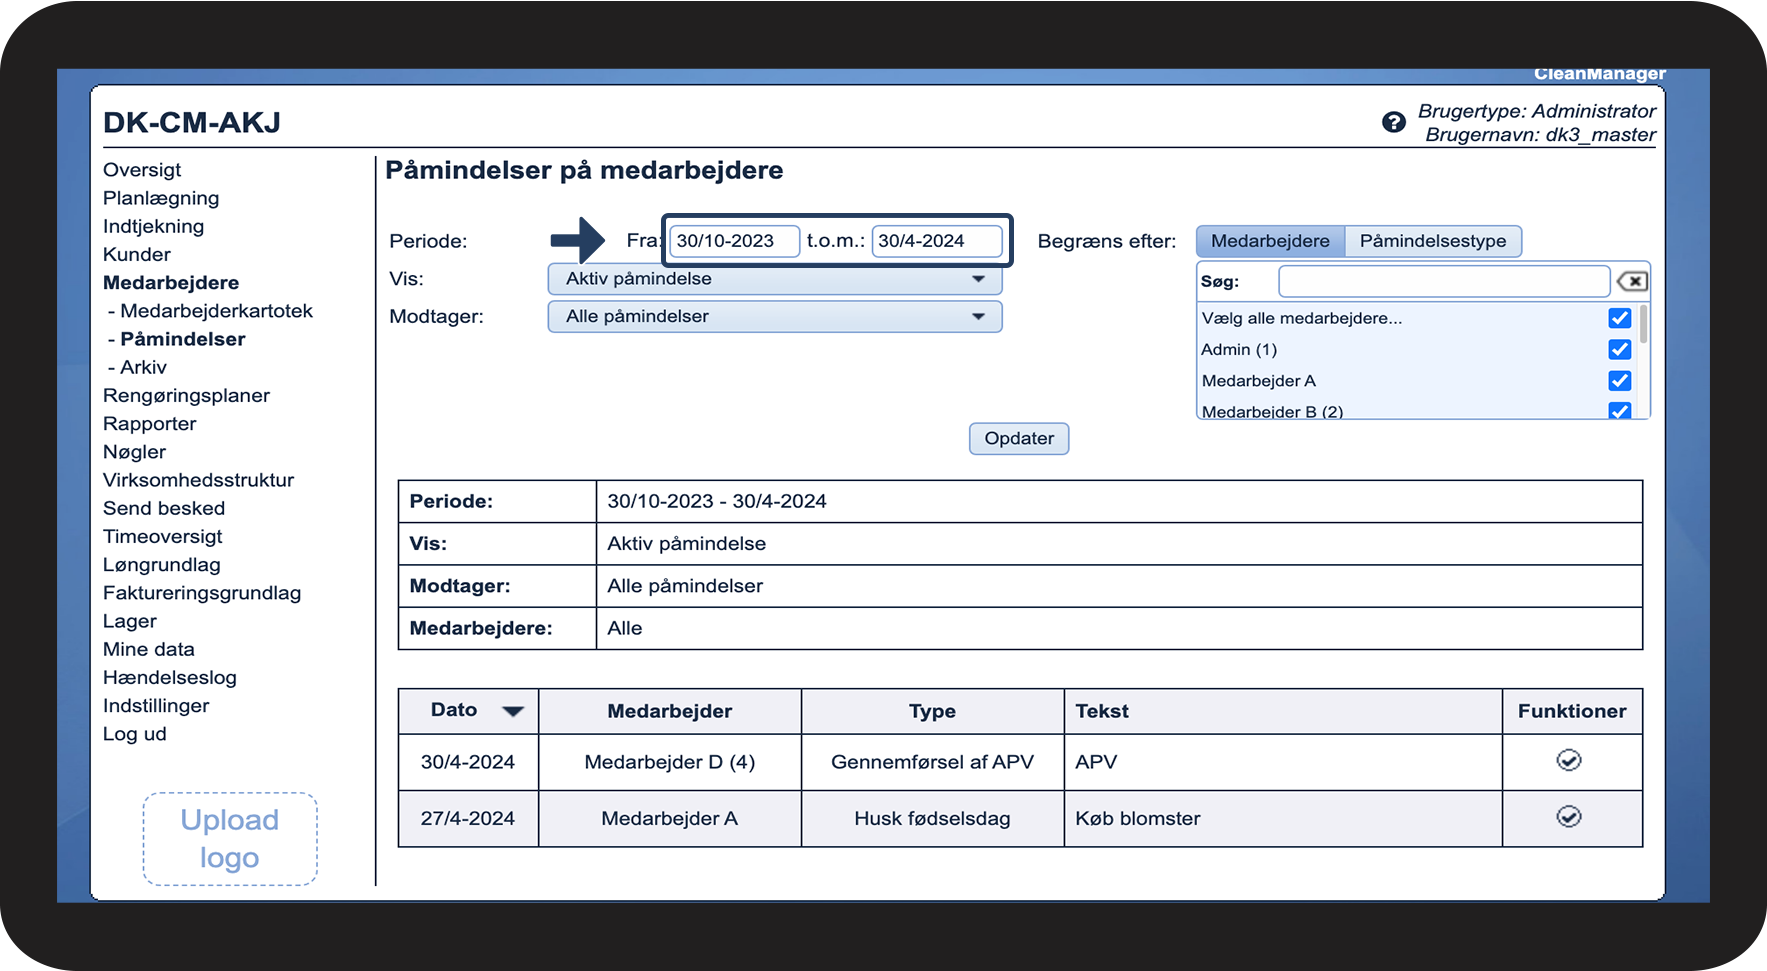Mark the Køb blomster reminder as done
This screenshot has height=971, width=1767.
point(1568,818)
